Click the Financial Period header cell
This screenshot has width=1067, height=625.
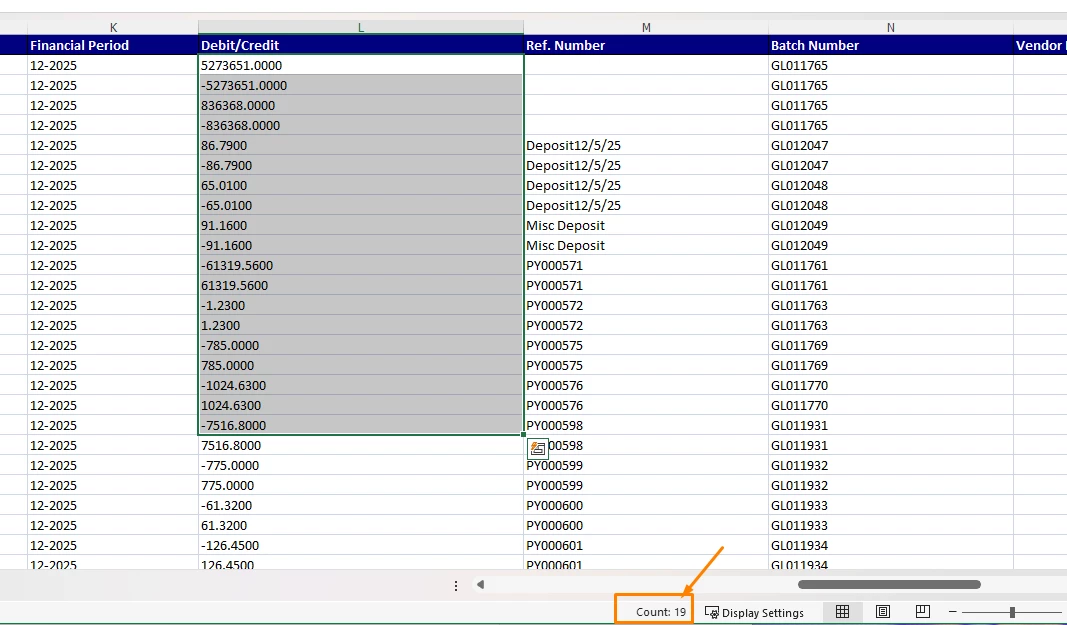click(x=113, y=45)
